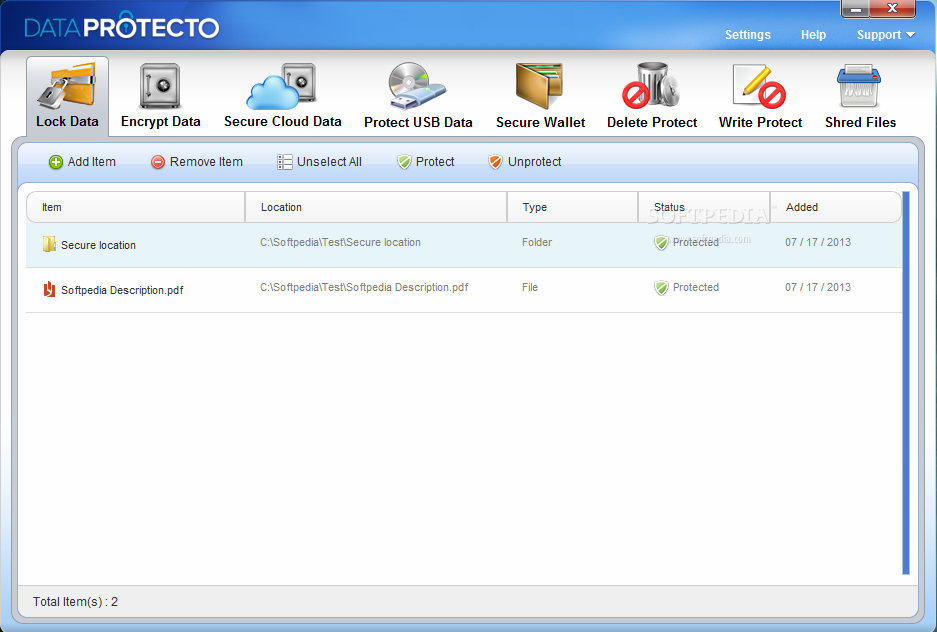Screen dimensions: 937x632
Task: Click the Protect button text
Action: click(435, 162)
